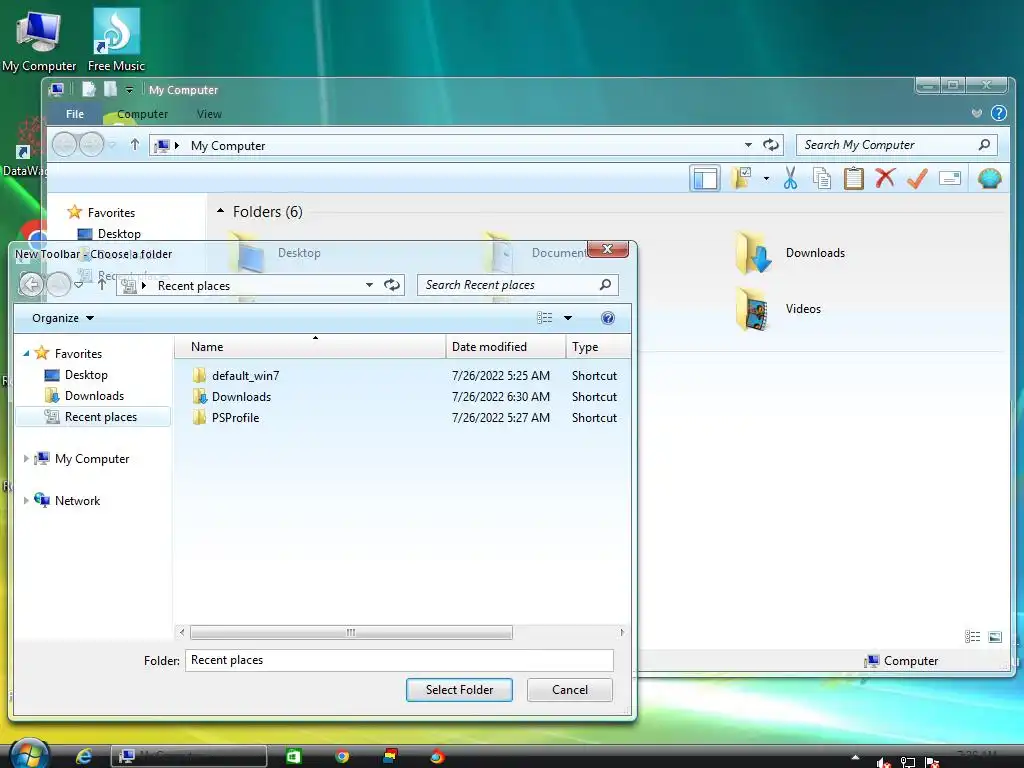Sort by the Type column header

tap(598, 347)
